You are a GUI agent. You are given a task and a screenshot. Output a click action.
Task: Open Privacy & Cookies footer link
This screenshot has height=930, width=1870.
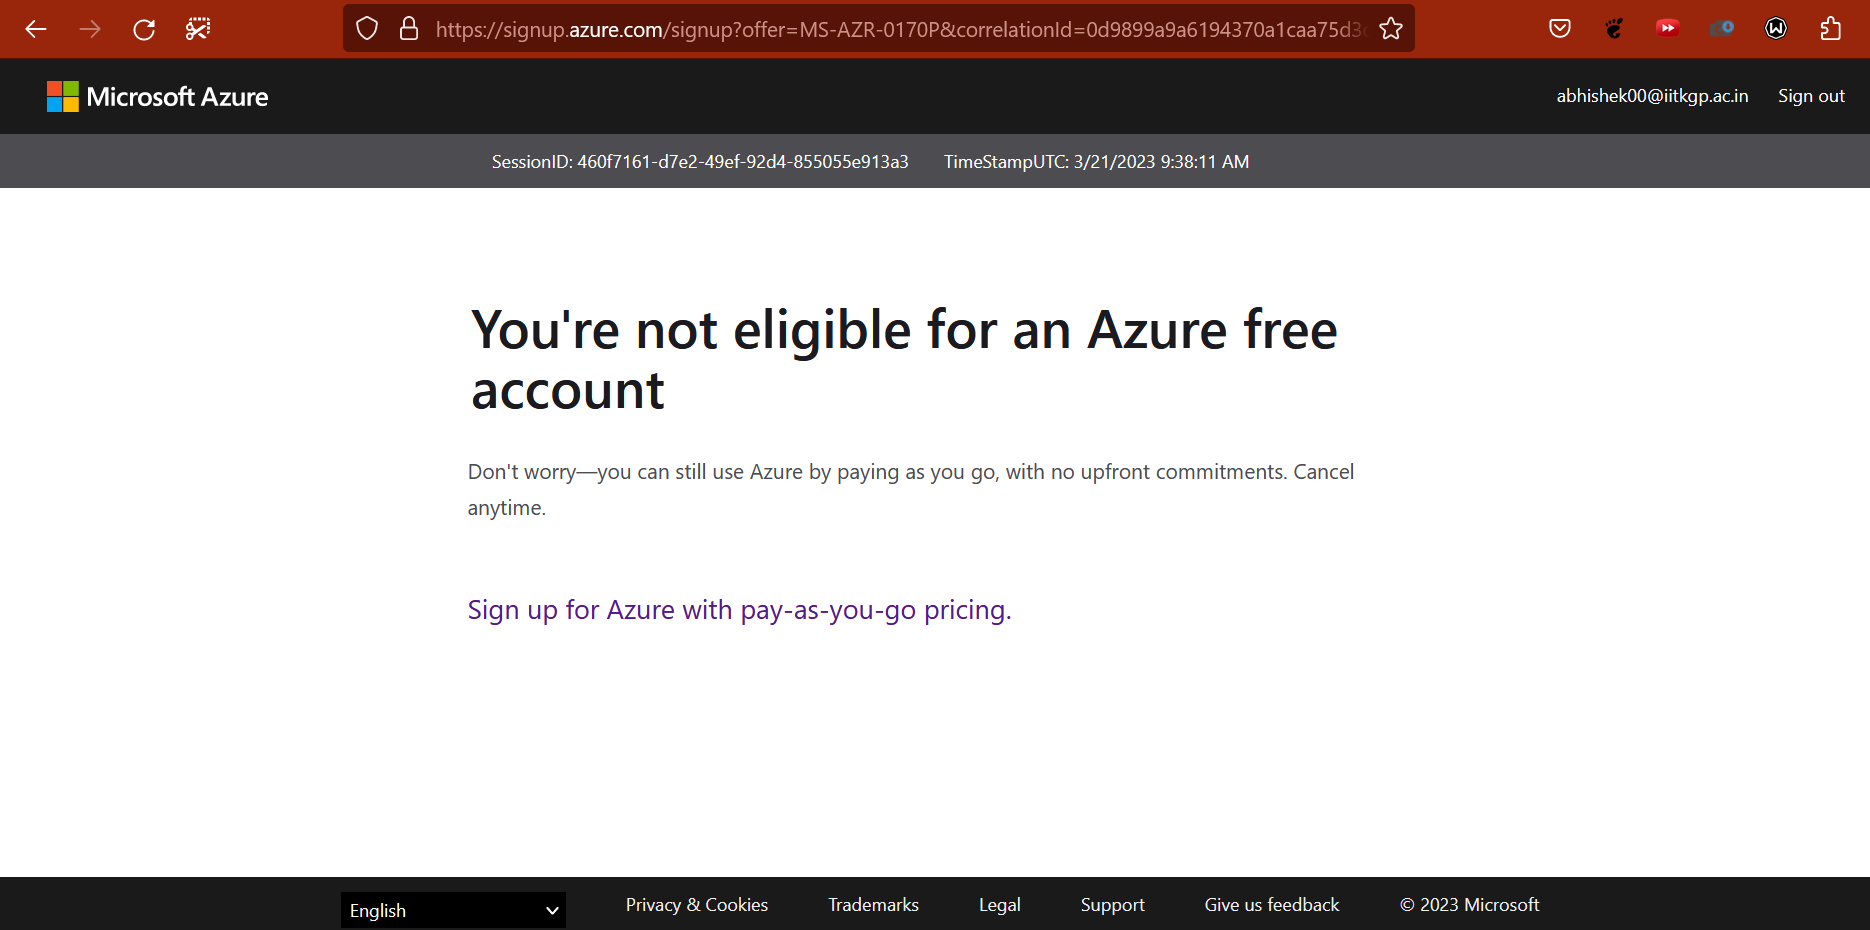click(x=697, y=905)
